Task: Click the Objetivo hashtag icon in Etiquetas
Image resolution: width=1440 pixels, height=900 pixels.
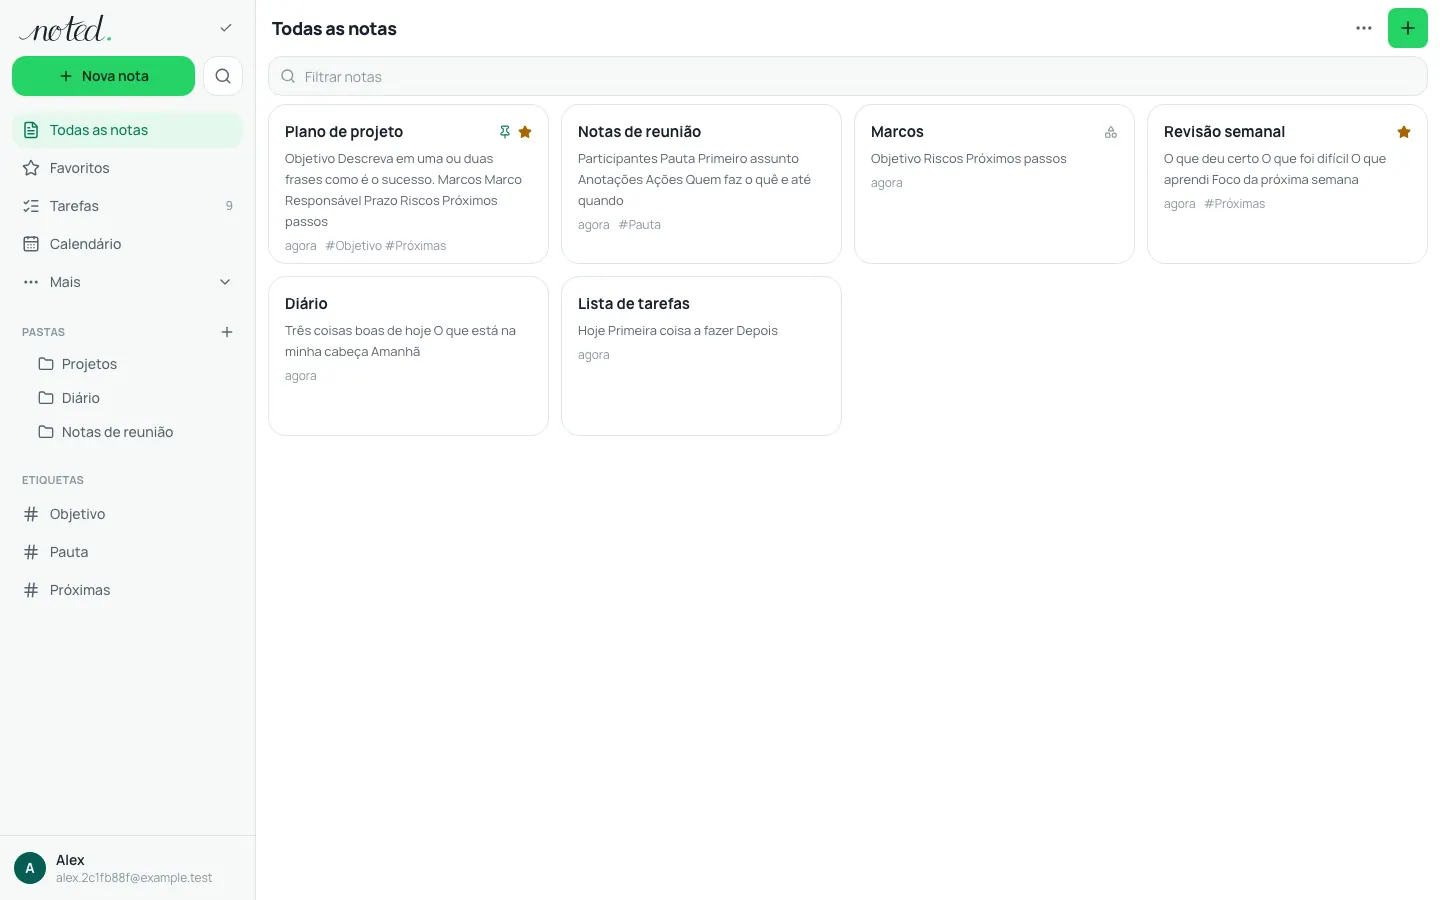Action: 31,514
